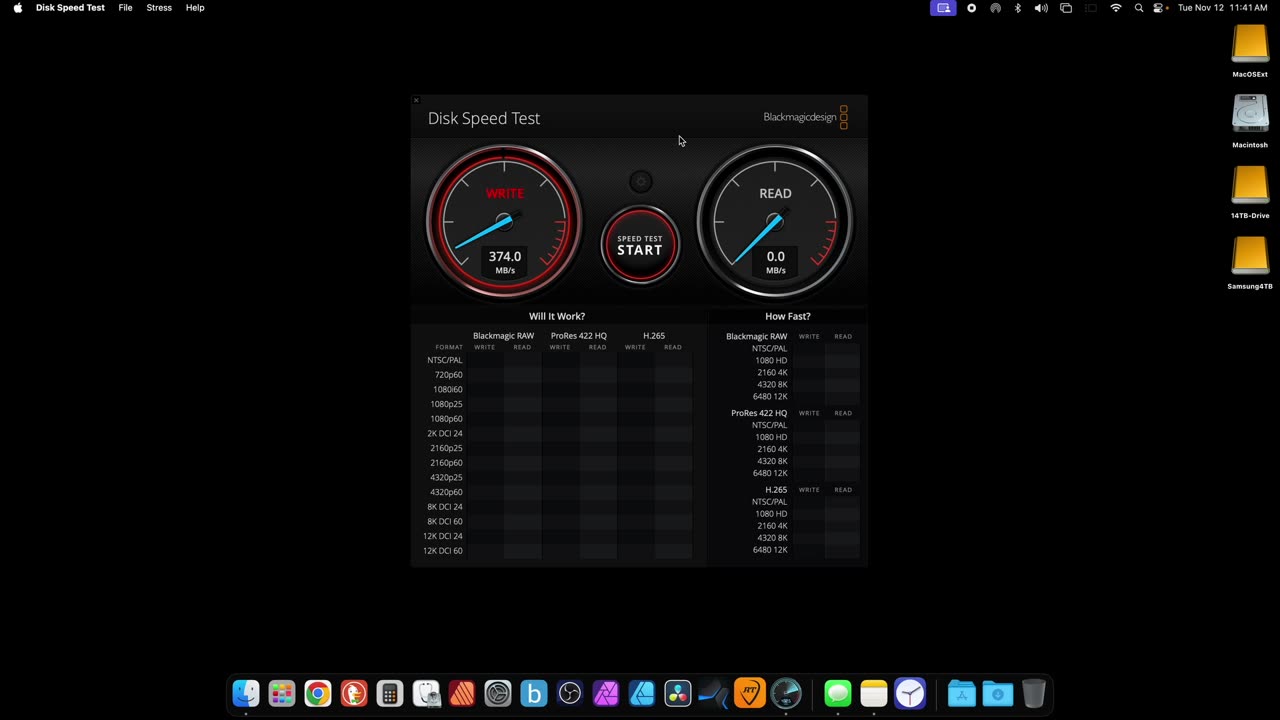Image resolution: width=1280 pixels, height=720 pixels.
Task: Click the '2160p60' format row label
Action: (x=447, y=463)
